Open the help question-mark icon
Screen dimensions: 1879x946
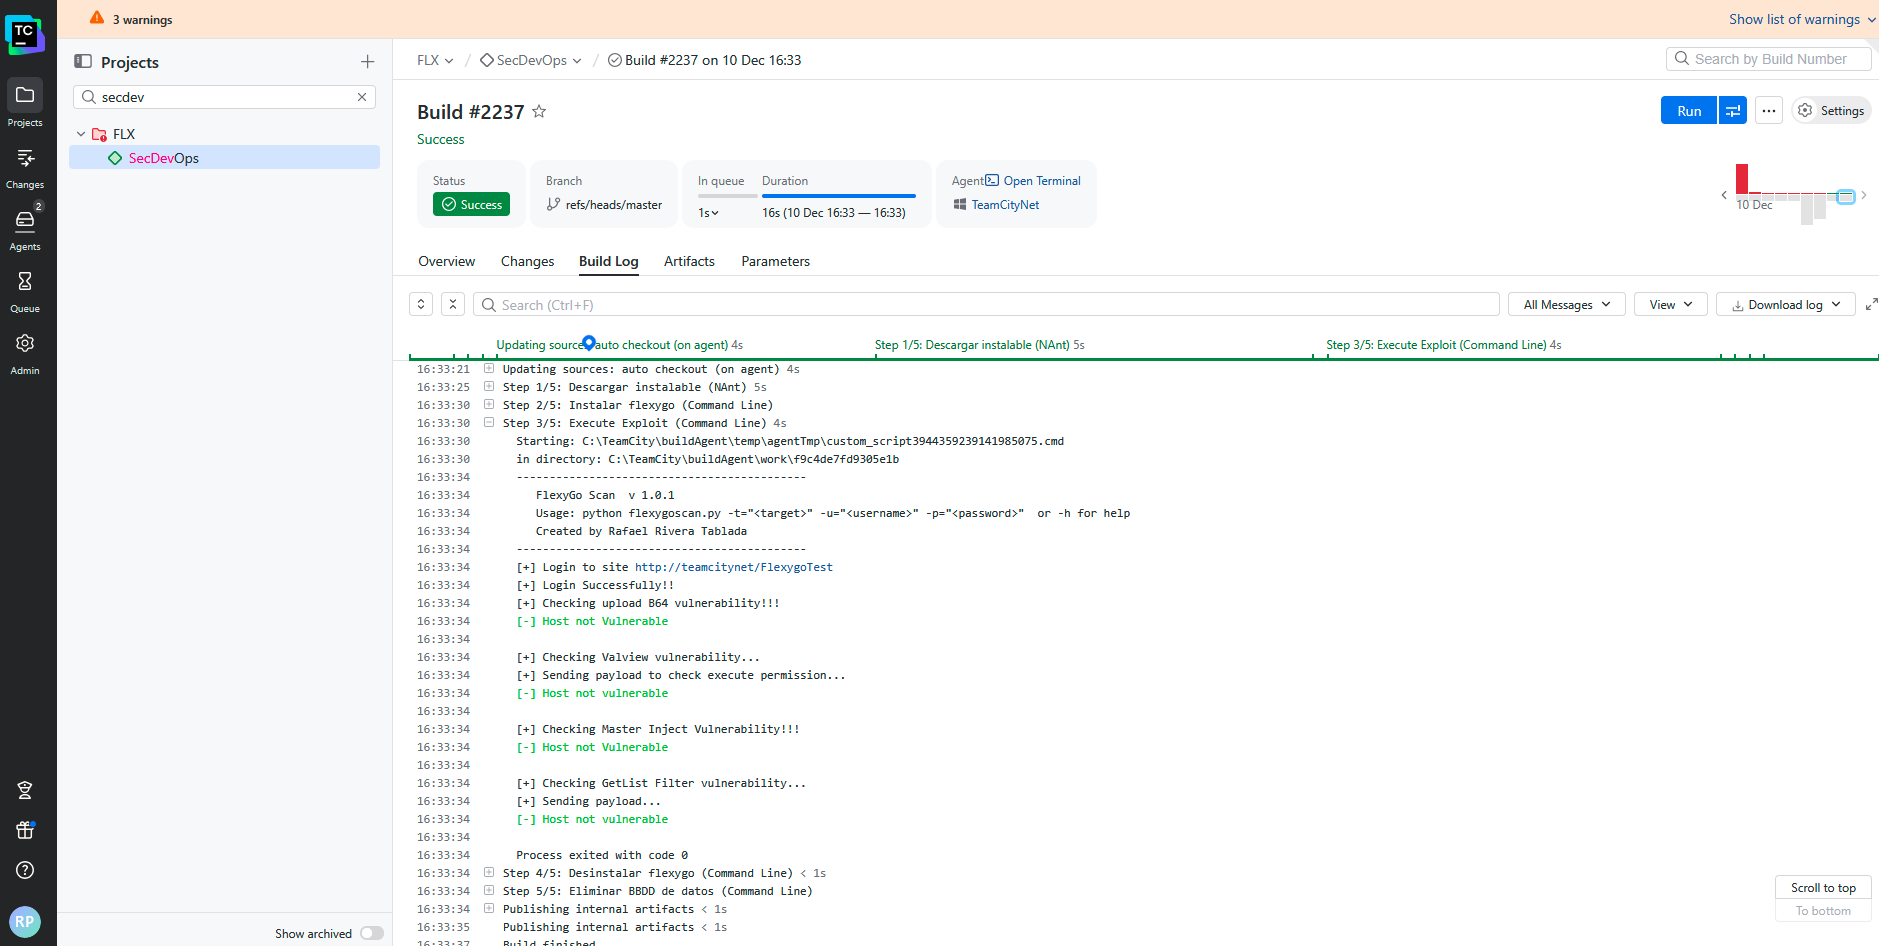click(25, 870)
